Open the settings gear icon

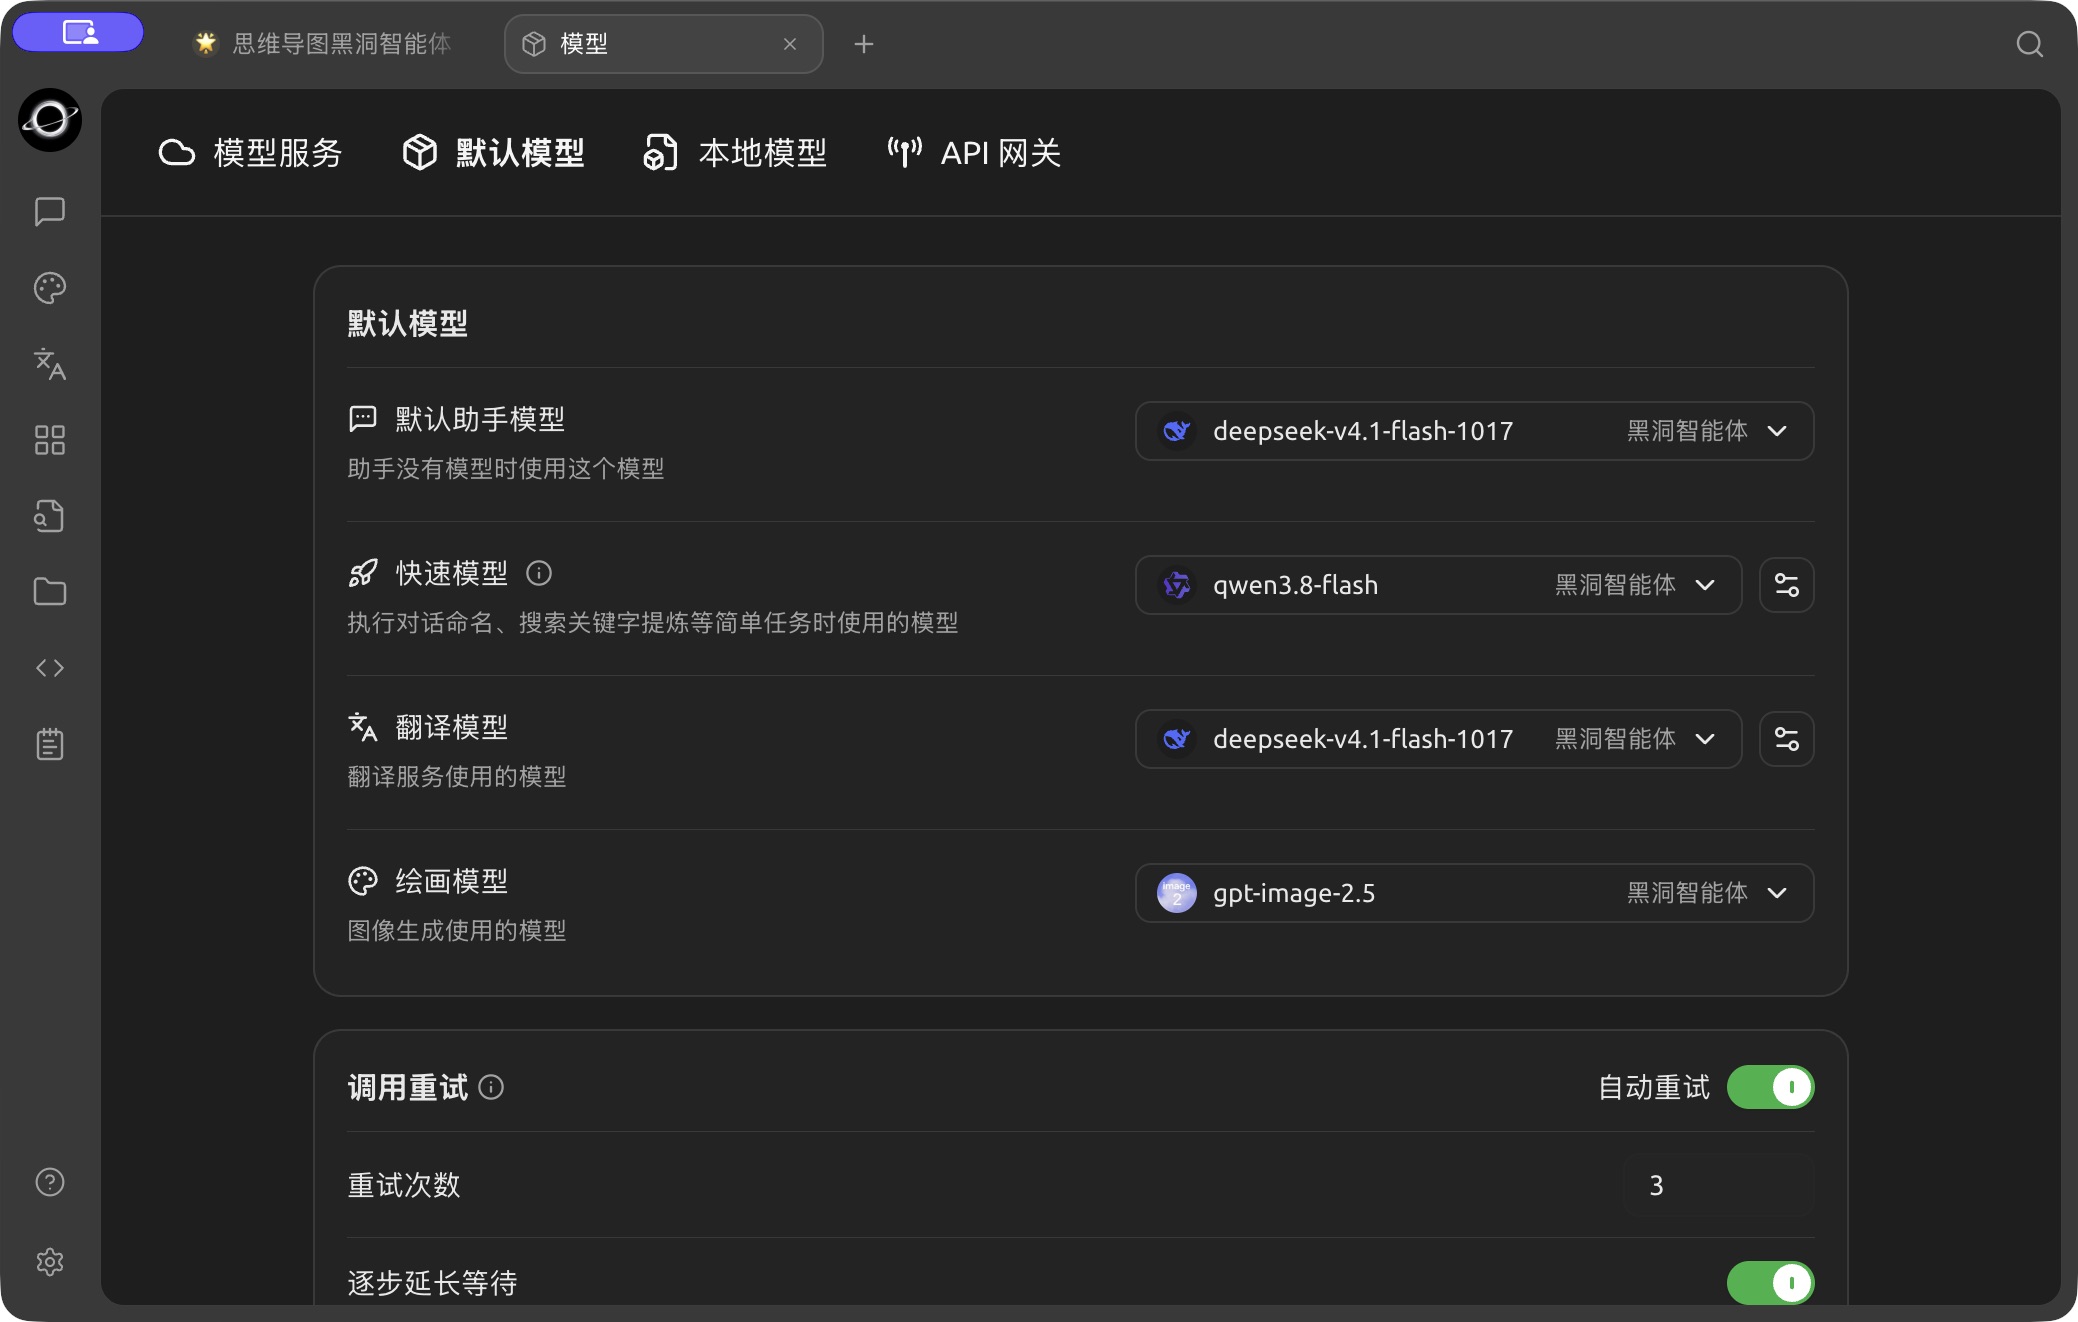pos(50,1262)
